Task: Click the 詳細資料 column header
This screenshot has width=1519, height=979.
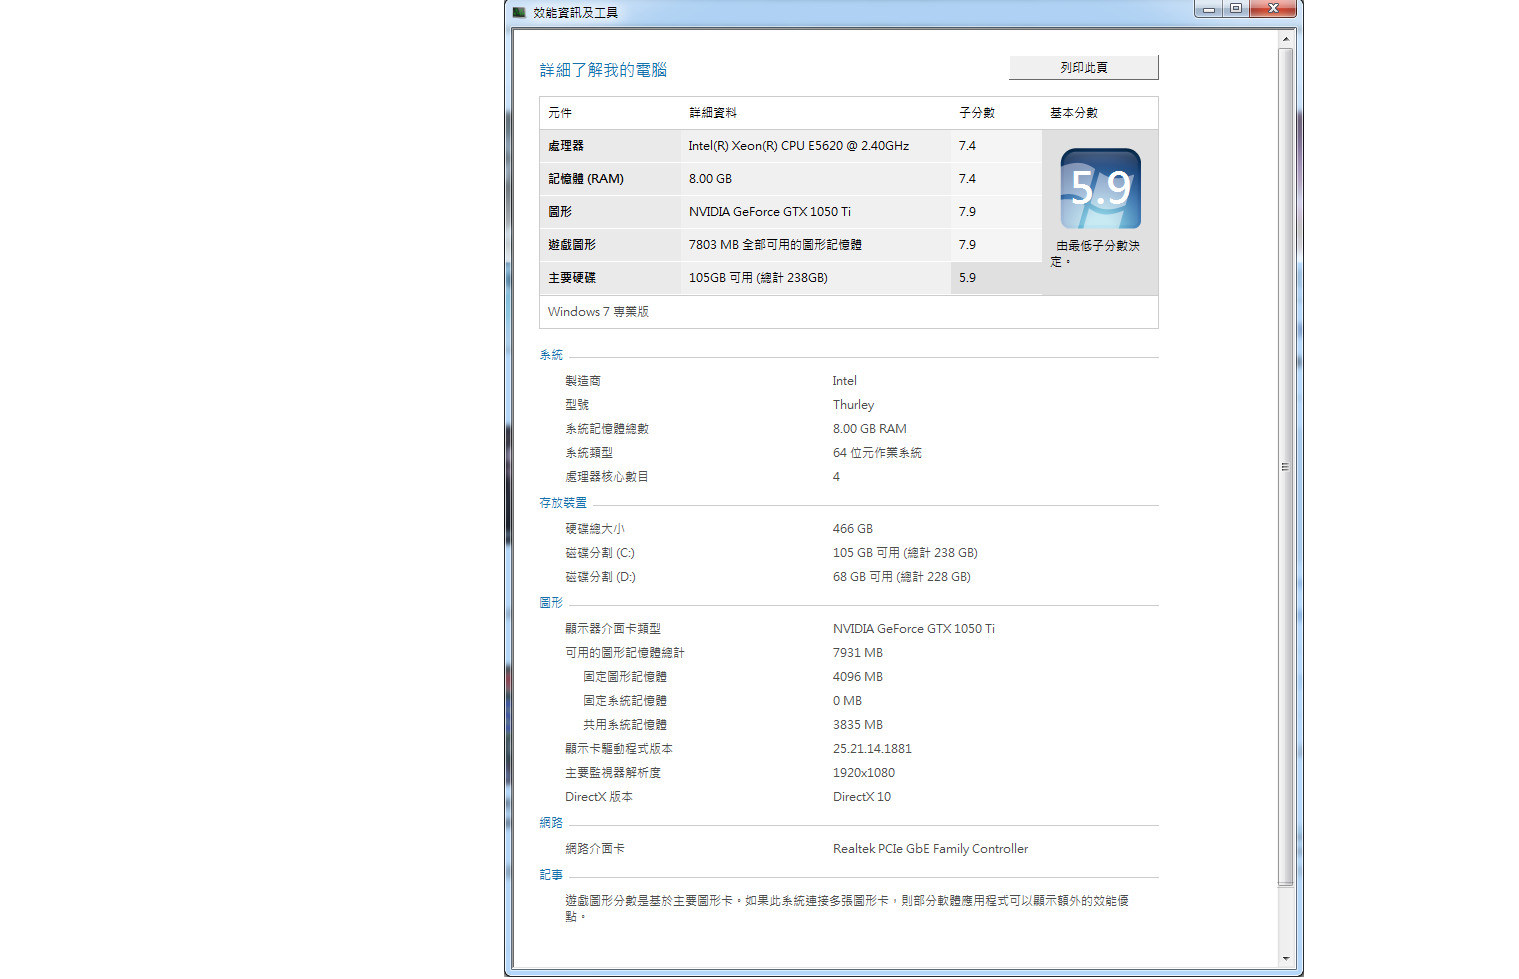Action: tap(712, 113)
